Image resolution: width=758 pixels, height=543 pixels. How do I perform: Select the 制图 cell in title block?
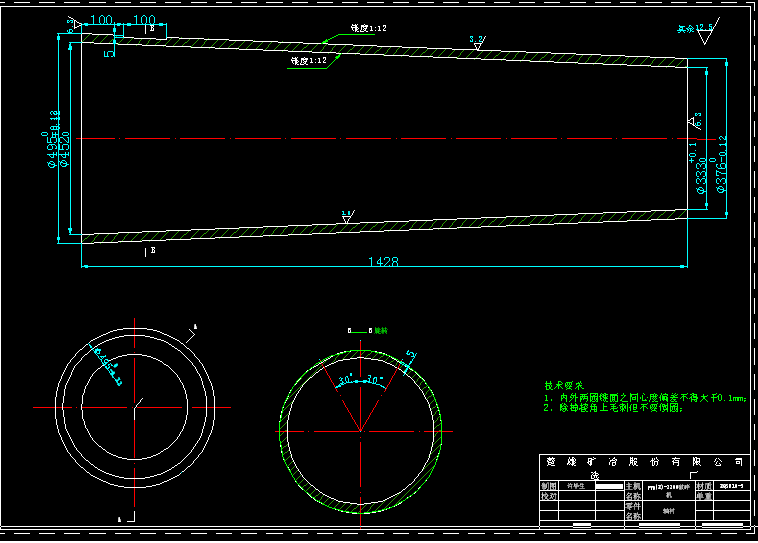click(547, 485)
